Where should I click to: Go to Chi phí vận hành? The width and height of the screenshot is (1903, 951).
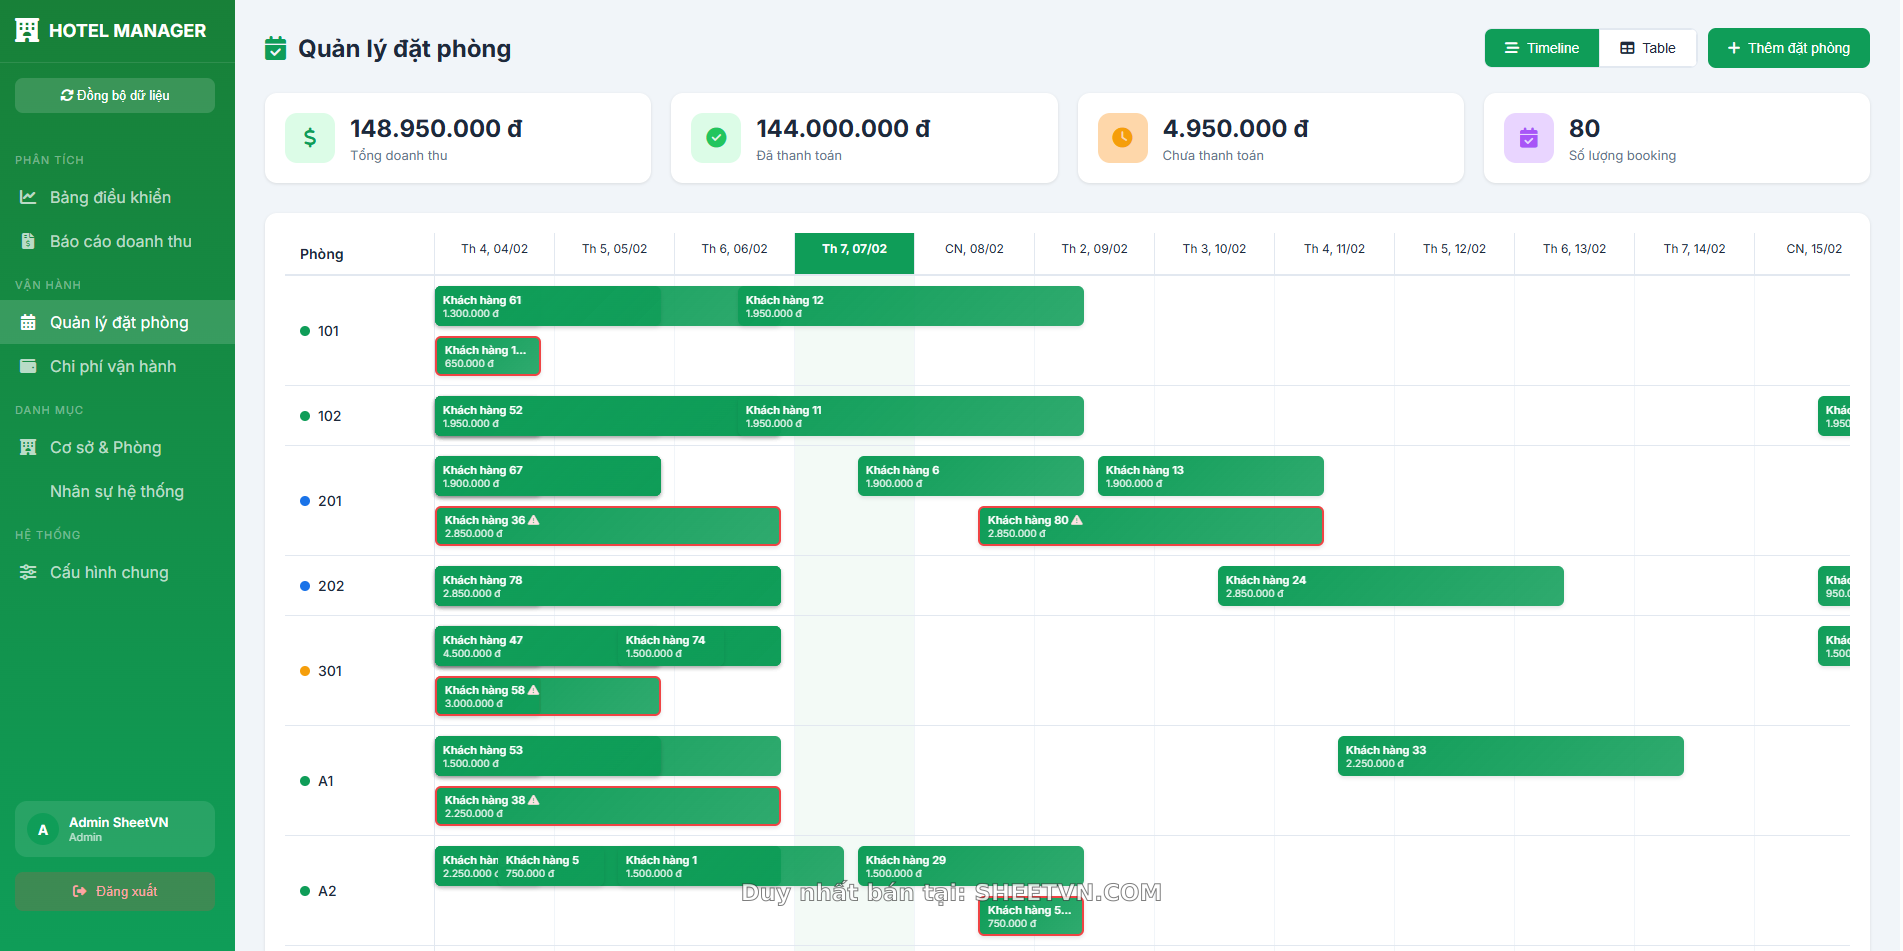[x=112, y=367]
